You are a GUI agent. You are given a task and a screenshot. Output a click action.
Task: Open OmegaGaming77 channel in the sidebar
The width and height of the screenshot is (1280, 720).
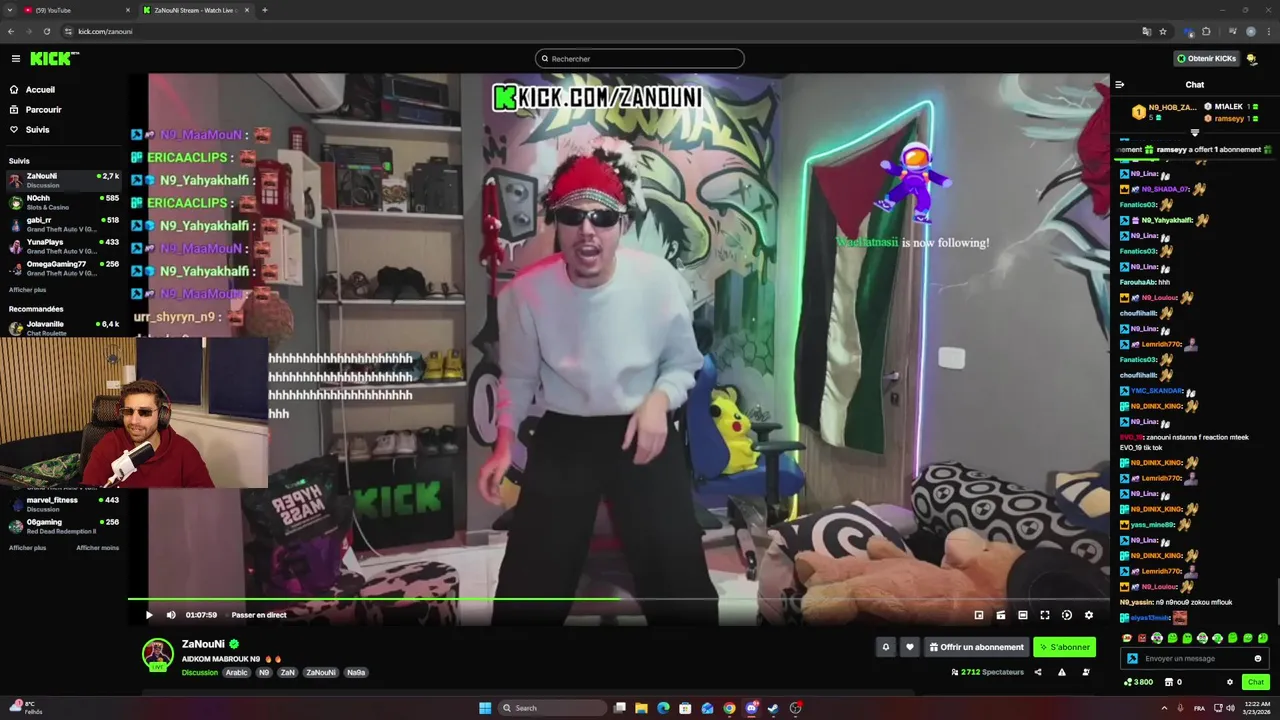tap(64, 268)
